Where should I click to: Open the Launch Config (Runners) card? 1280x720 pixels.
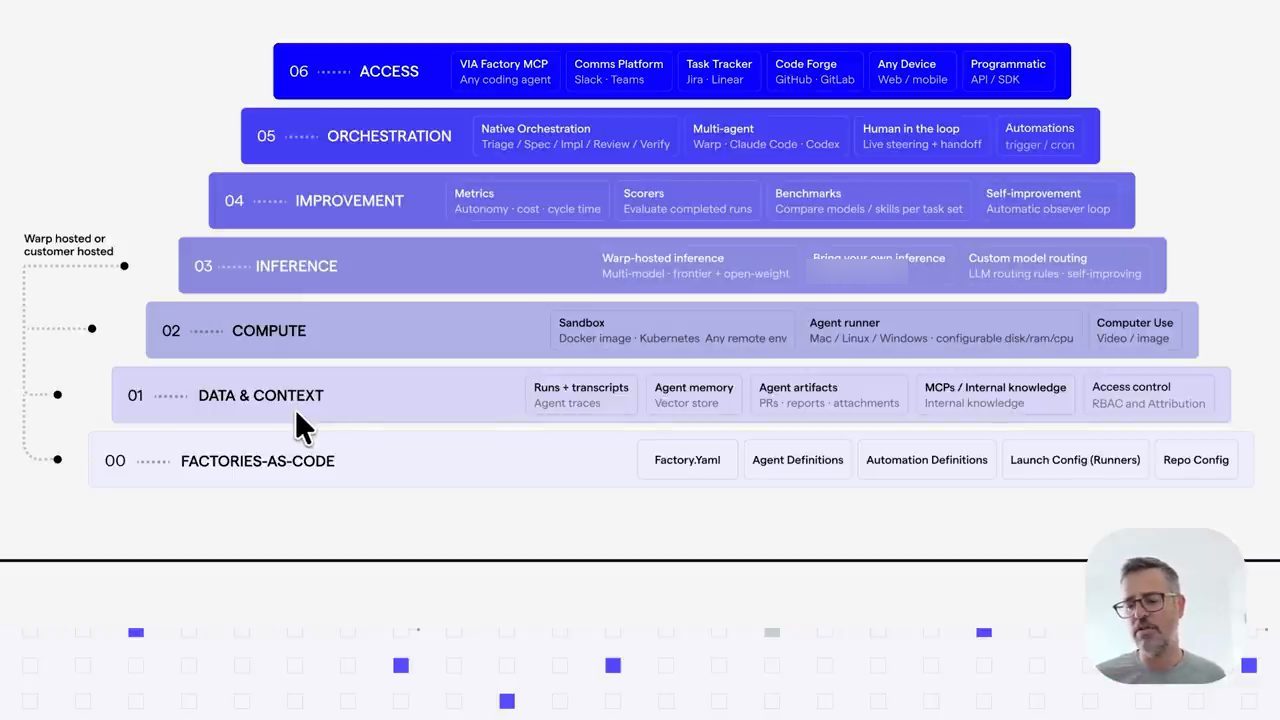point(1075,460)
